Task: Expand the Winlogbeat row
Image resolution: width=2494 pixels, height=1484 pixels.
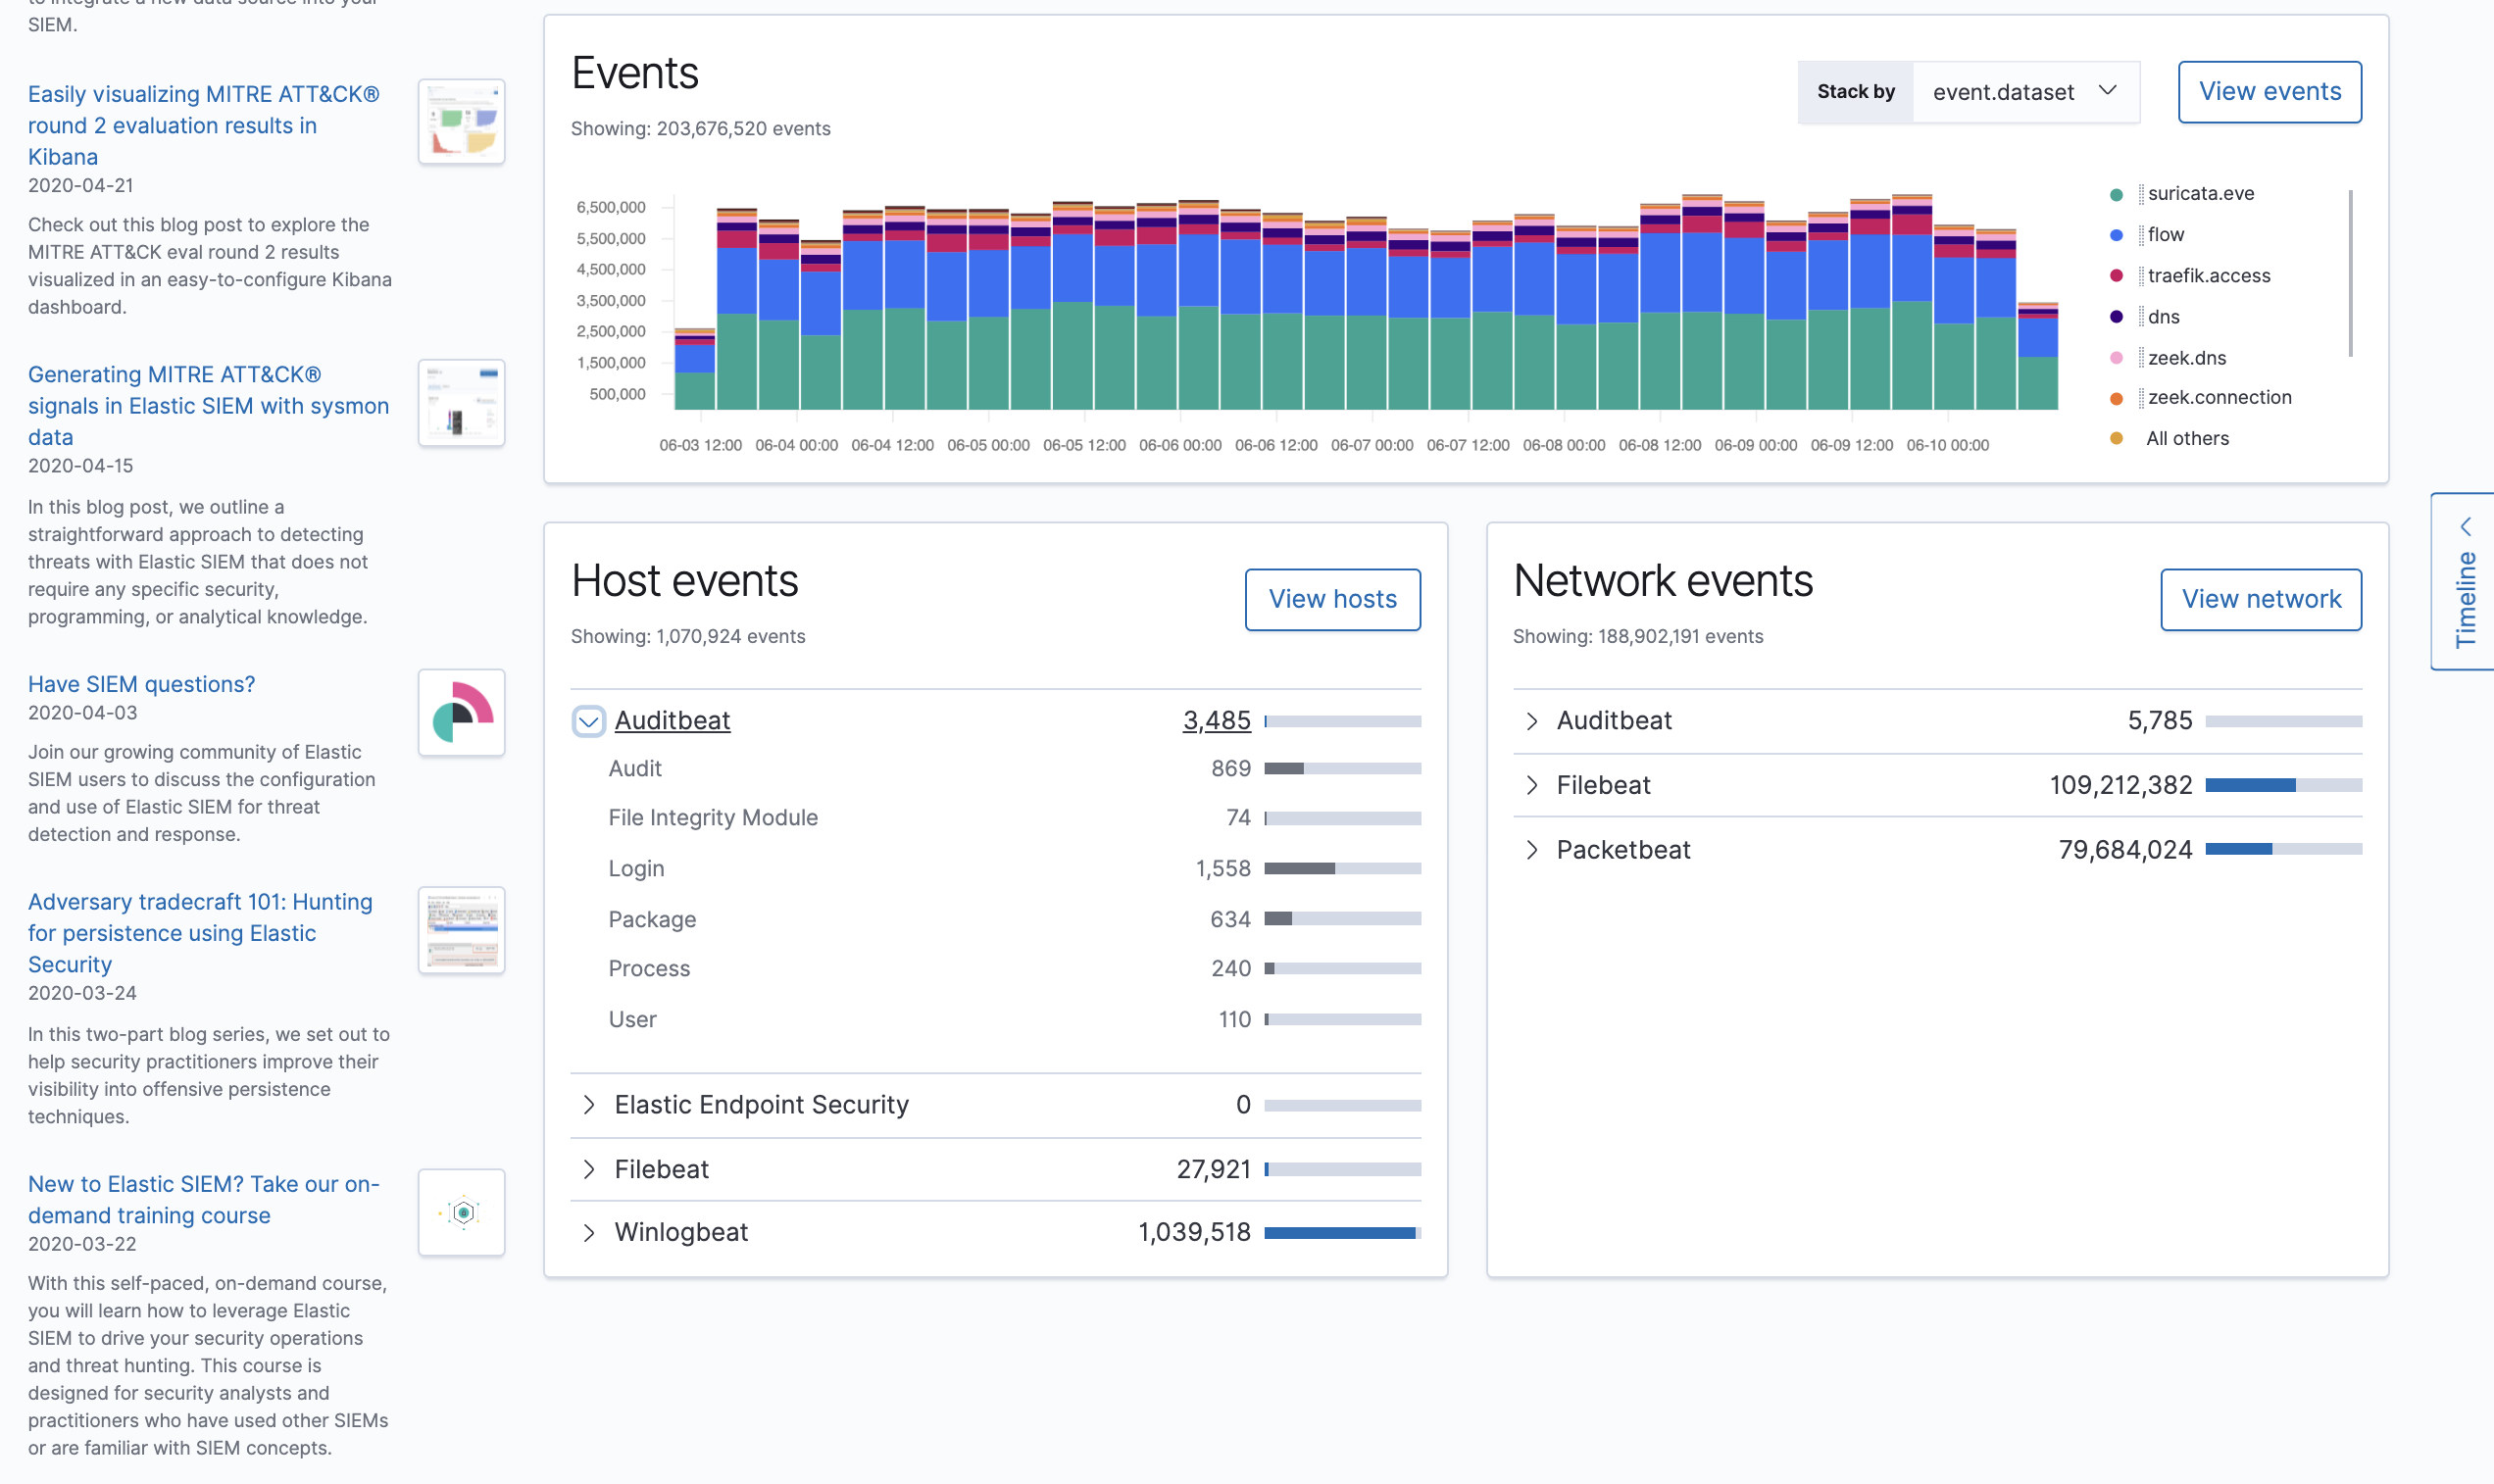Action: [590, 1232]
